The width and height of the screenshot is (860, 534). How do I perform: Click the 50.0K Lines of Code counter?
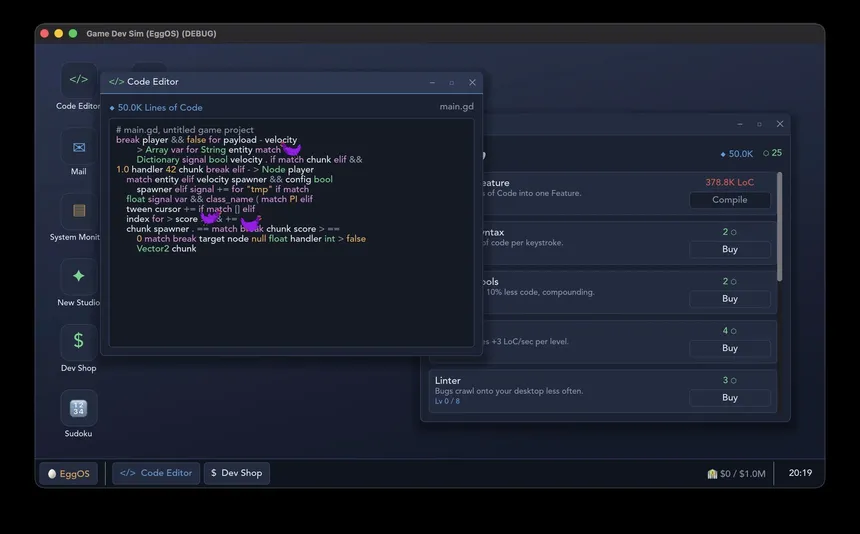156,108
